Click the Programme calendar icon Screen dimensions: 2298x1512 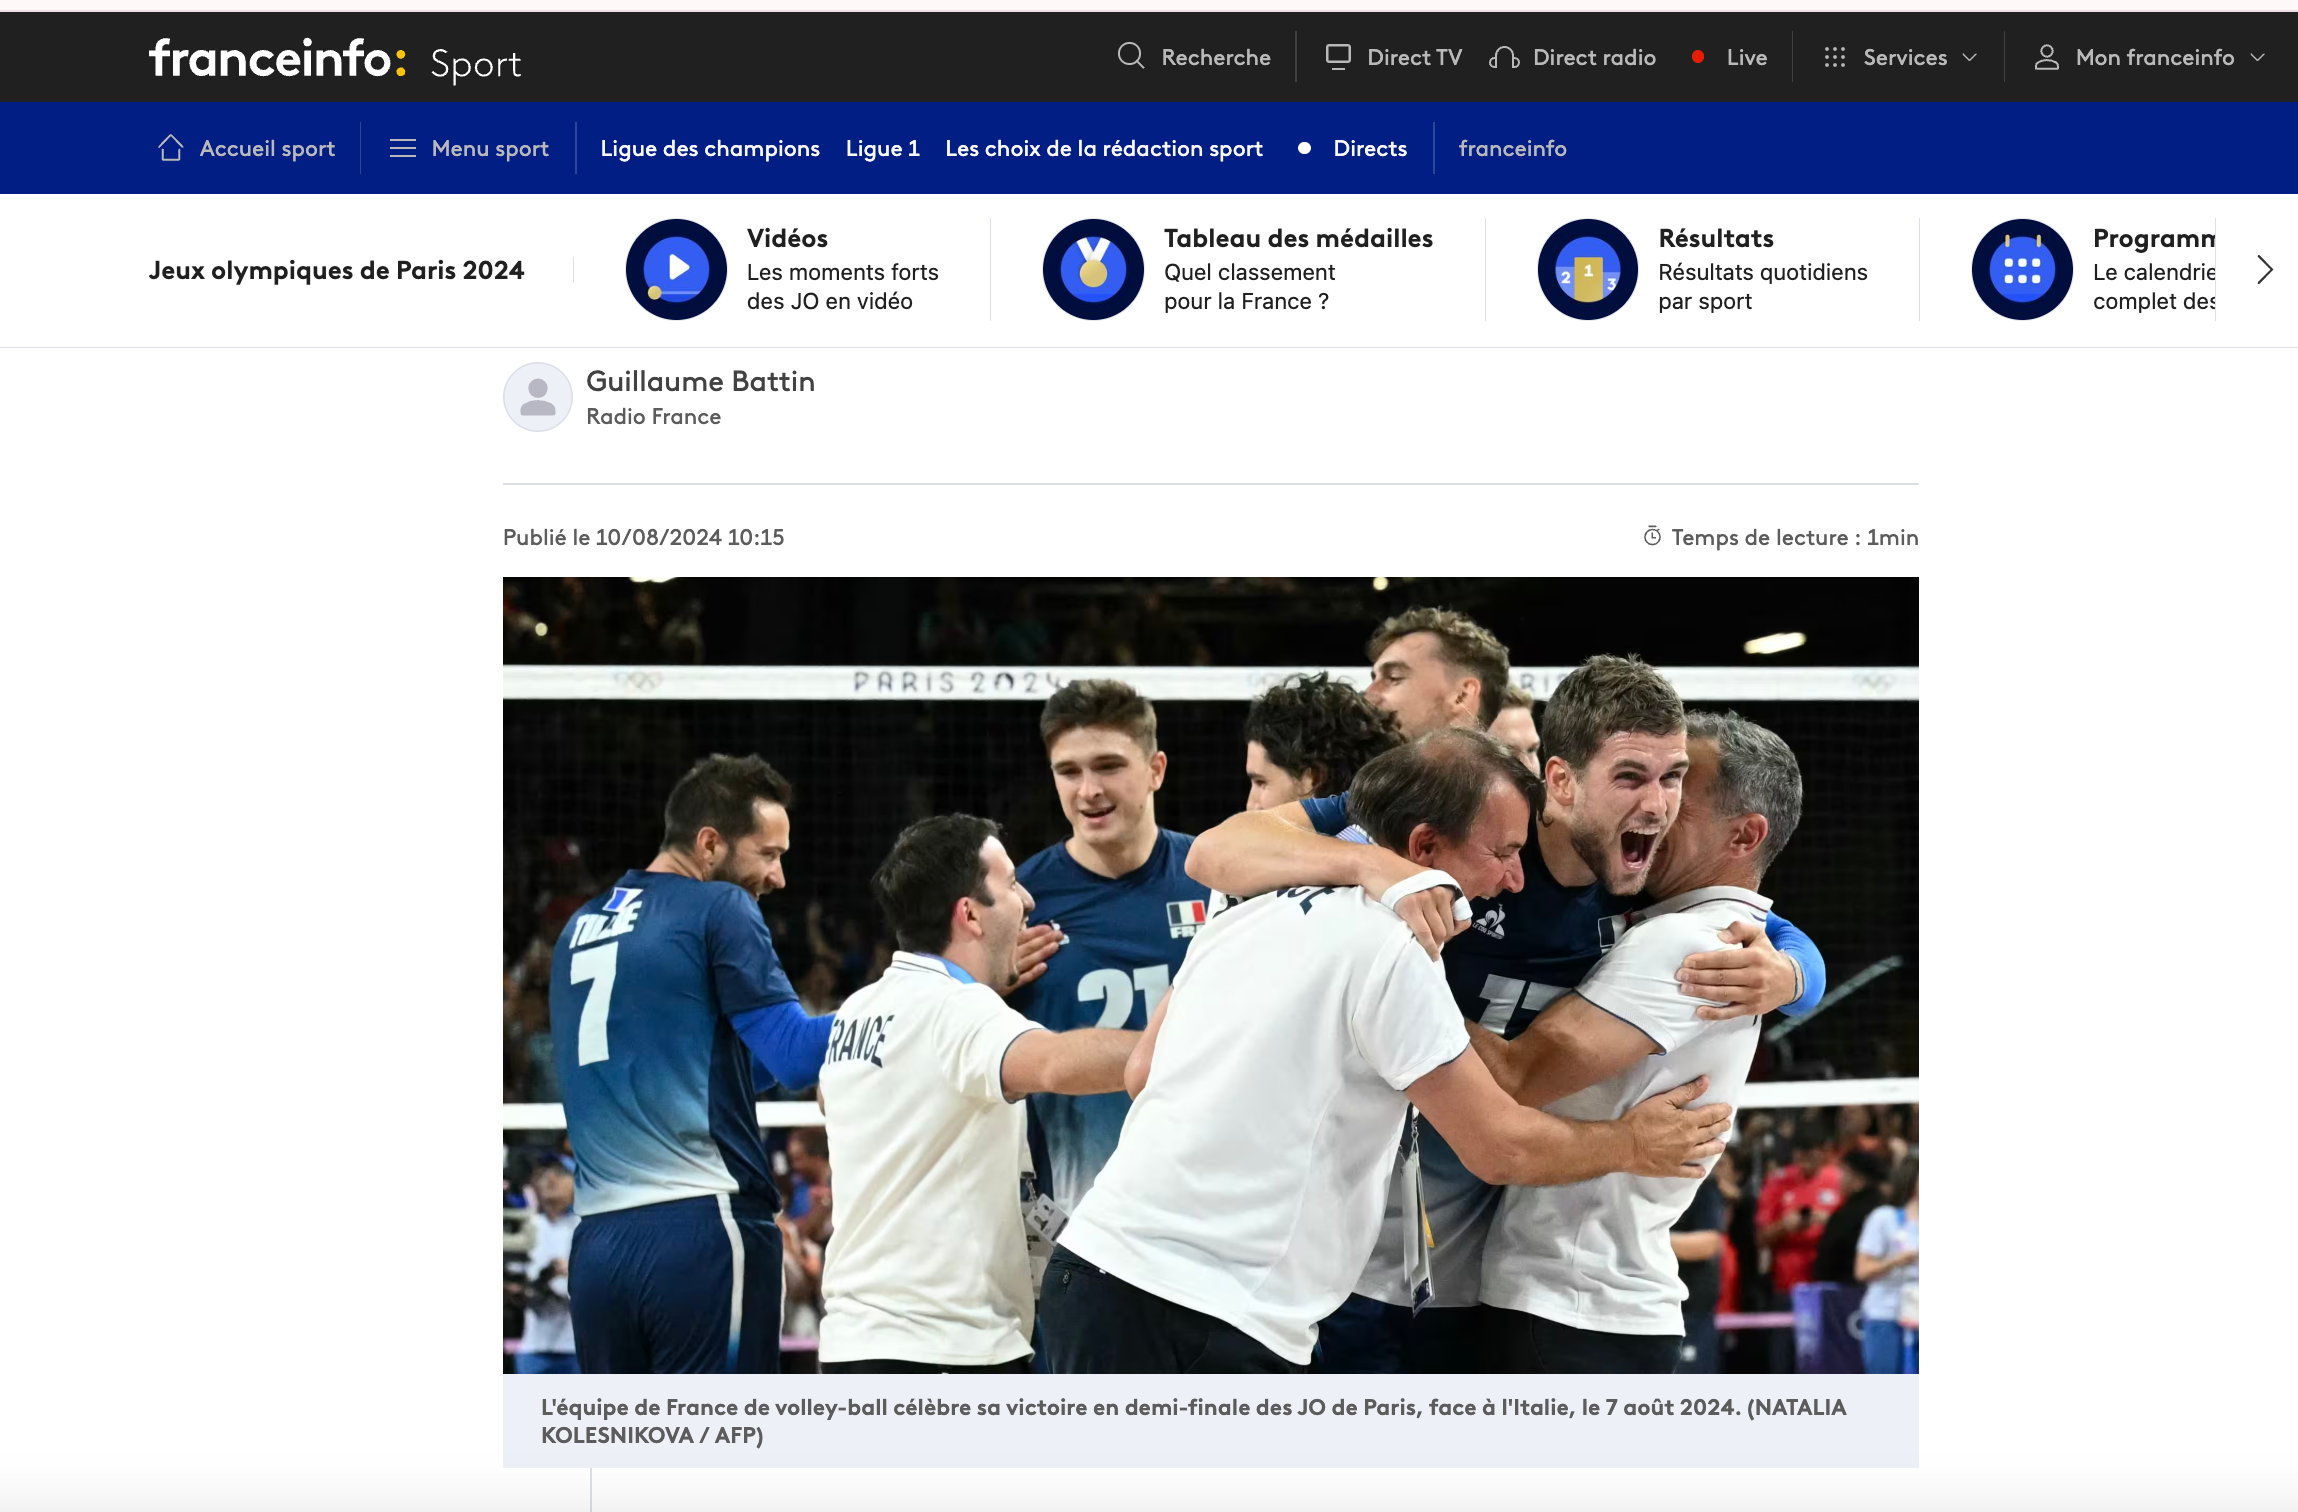[x=2021, y=269]
